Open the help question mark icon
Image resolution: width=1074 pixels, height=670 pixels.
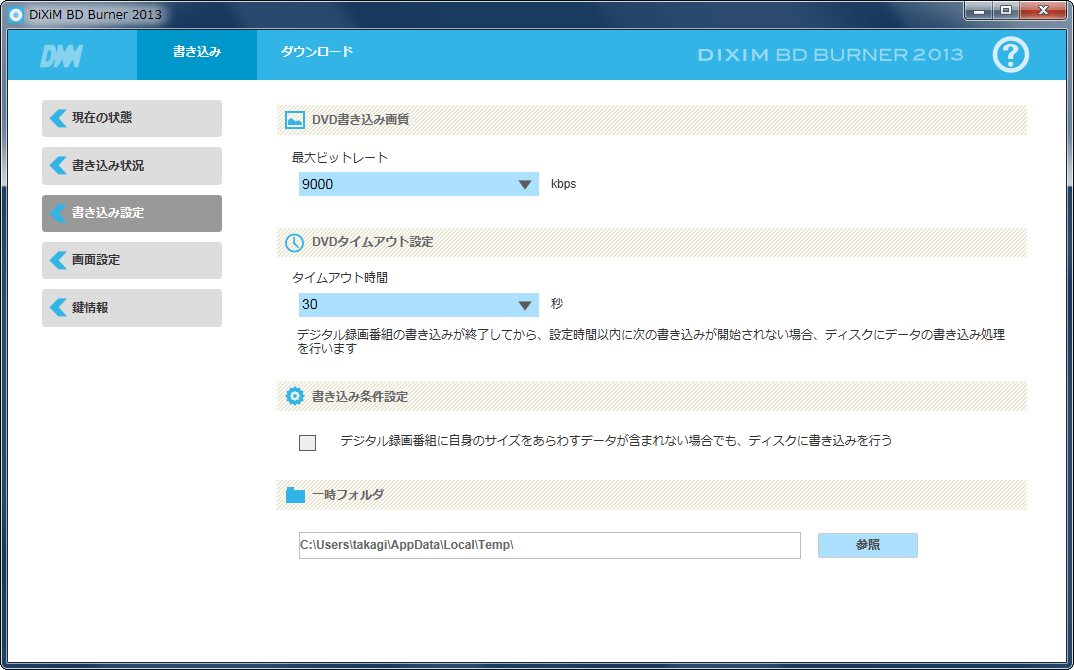(1010, 55)
